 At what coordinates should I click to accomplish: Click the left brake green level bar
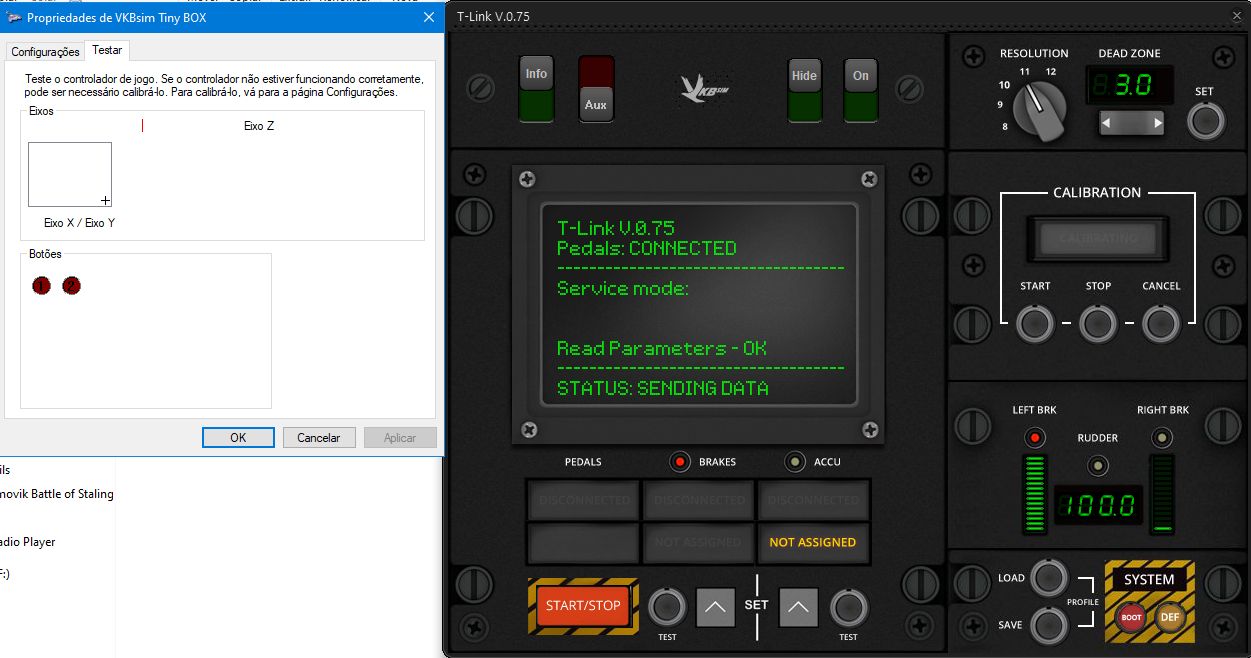[1034, 493]
